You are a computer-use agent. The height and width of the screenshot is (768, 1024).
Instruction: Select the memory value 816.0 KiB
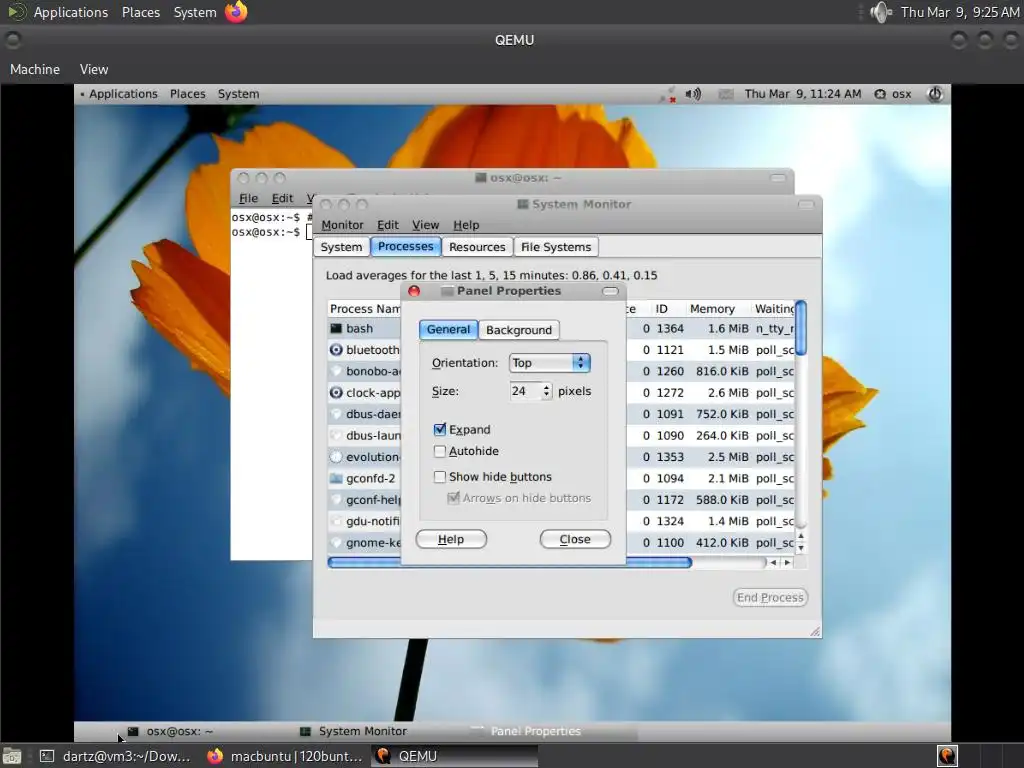click(x=722, y=372)
